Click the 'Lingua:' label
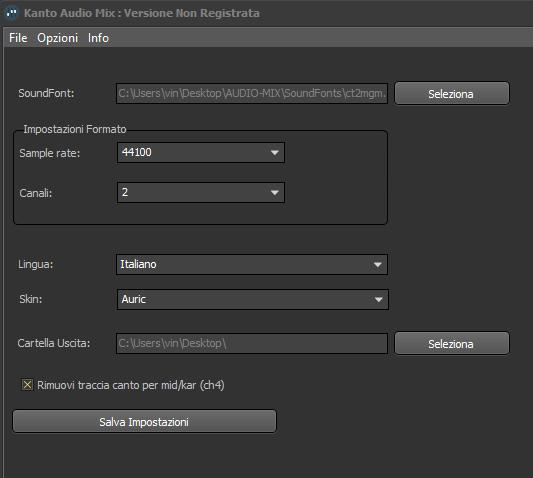533x478 pixels. tap(36, 264)
